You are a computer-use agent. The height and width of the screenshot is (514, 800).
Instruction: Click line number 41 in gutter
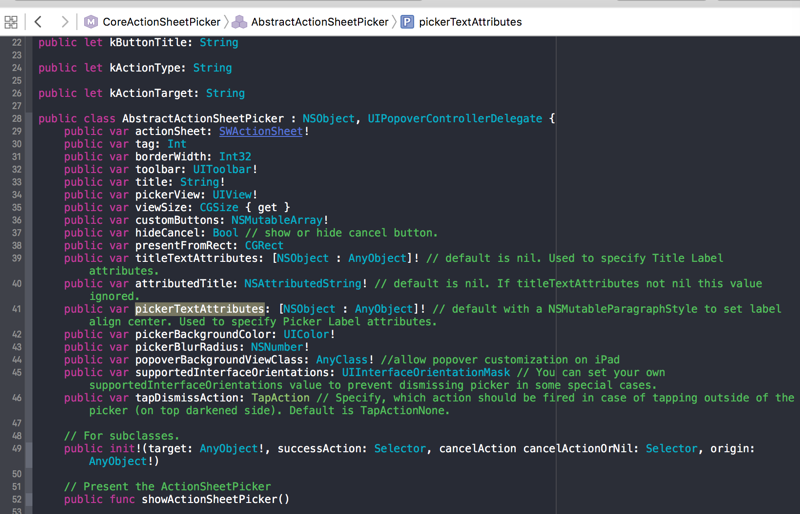(x=17, y=309)
